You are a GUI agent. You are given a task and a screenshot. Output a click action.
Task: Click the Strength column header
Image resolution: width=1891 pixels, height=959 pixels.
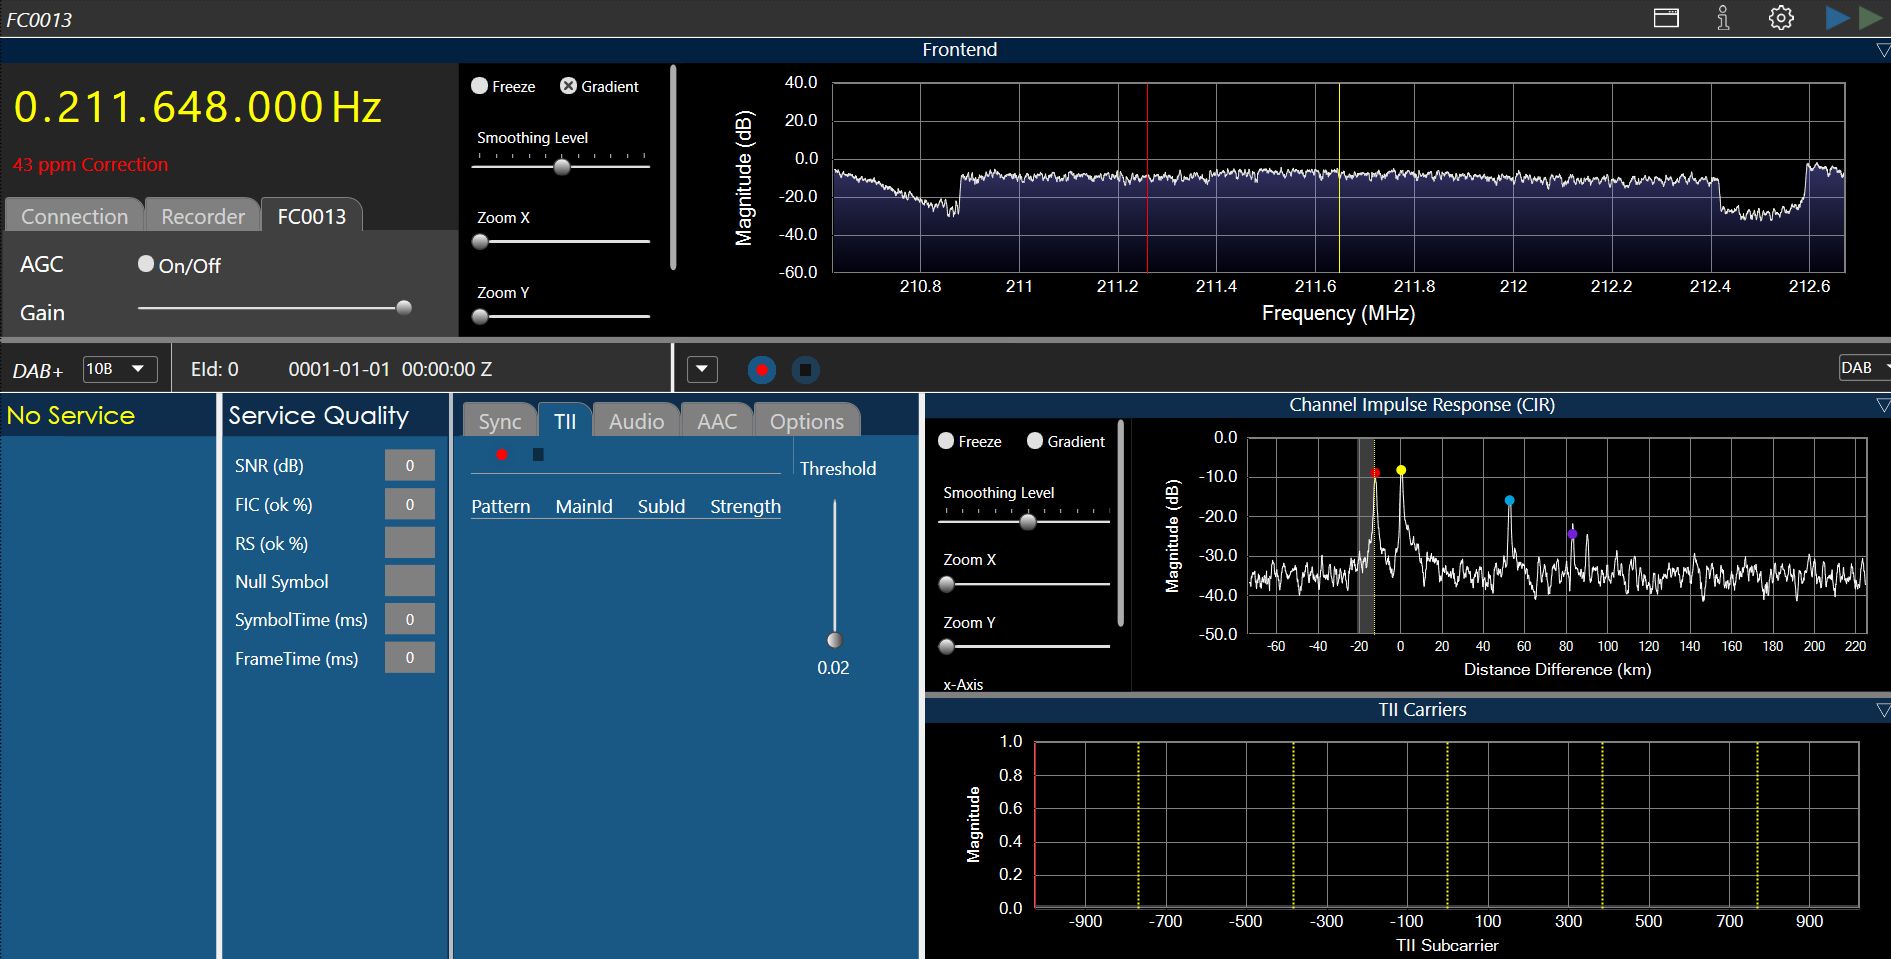[x=745, y=507]
